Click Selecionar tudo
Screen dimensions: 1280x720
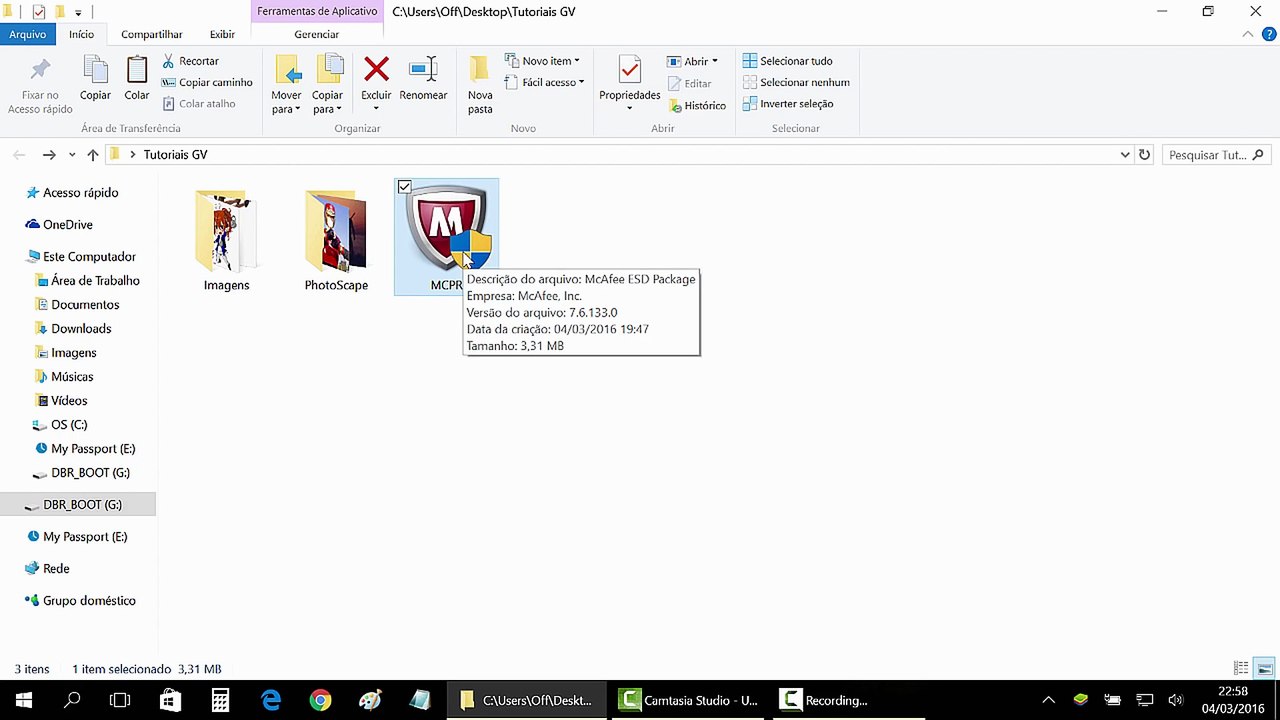[x=787, y=61]
